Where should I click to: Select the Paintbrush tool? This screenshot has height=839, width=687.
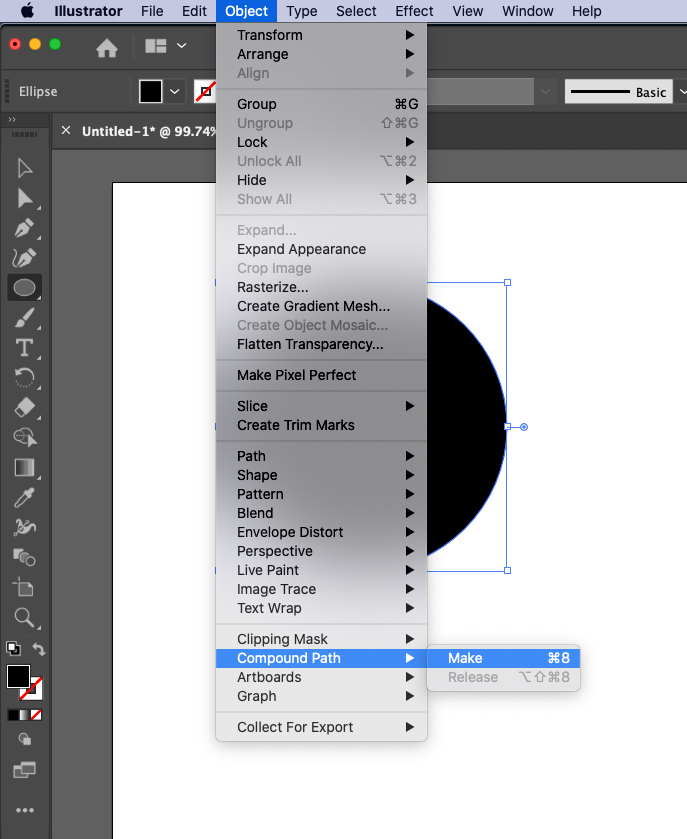pos(24,318)
